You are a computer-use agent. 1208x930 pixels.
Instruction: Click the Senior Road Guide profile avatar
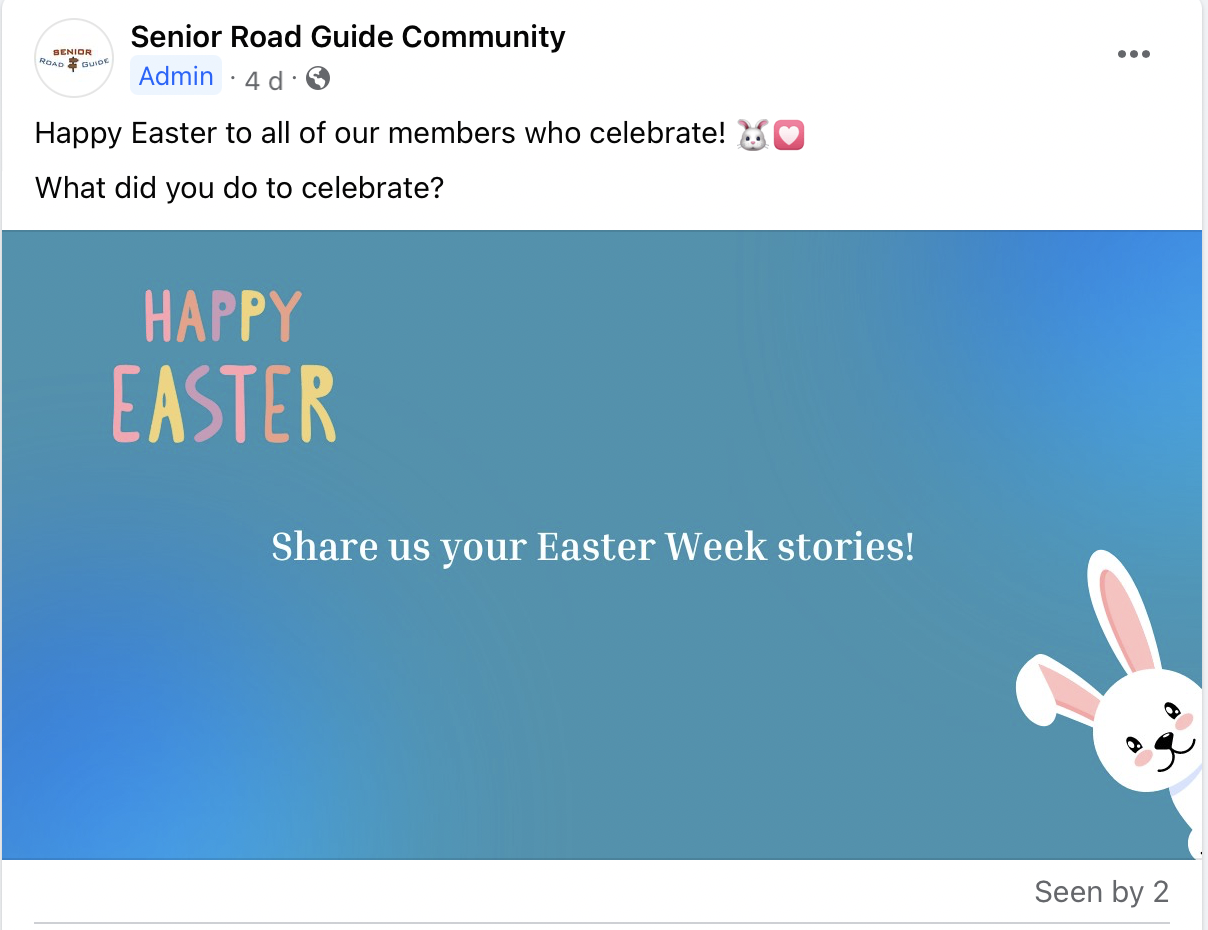tap(73, 58)
